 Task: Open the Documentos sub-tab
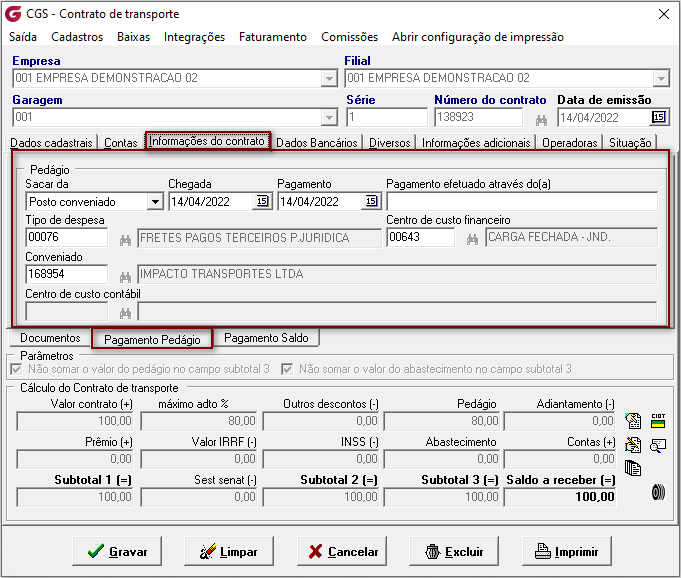(x=50, y=338)
